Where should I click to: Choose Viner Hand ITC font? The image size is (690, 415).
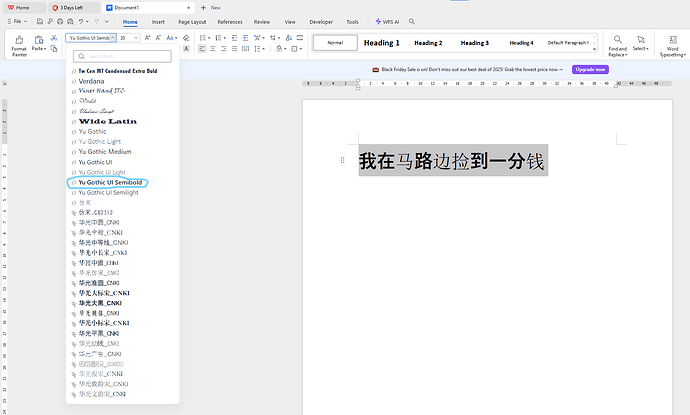101,91
